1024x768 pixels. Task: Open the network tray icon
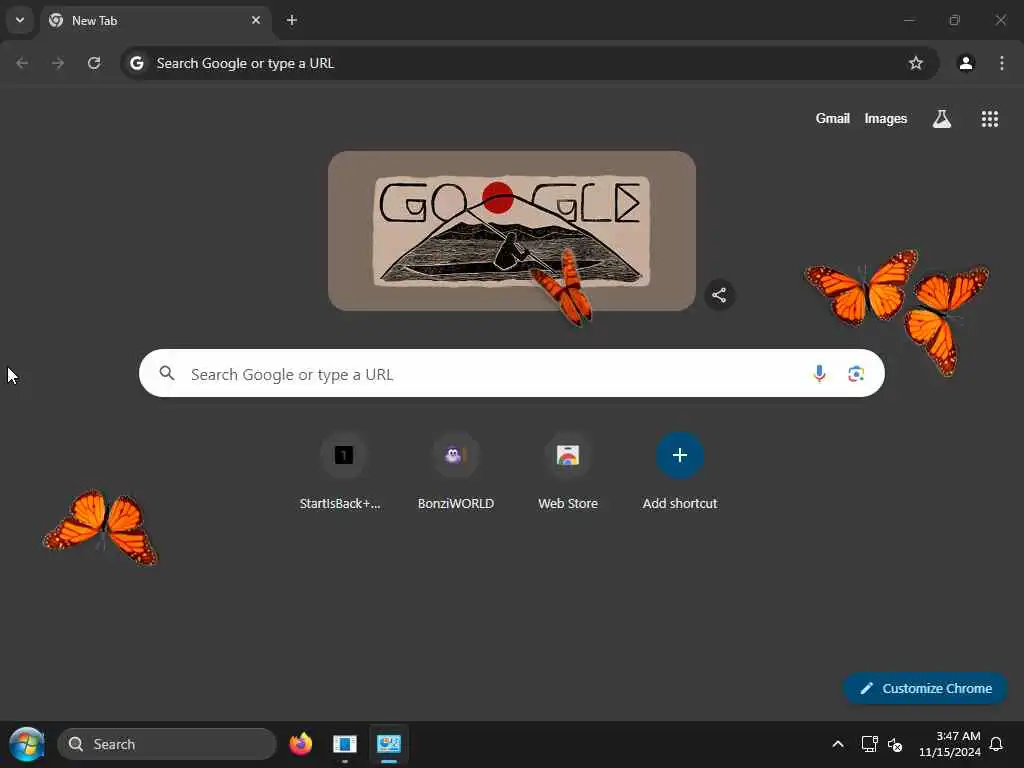coord(869,744)
